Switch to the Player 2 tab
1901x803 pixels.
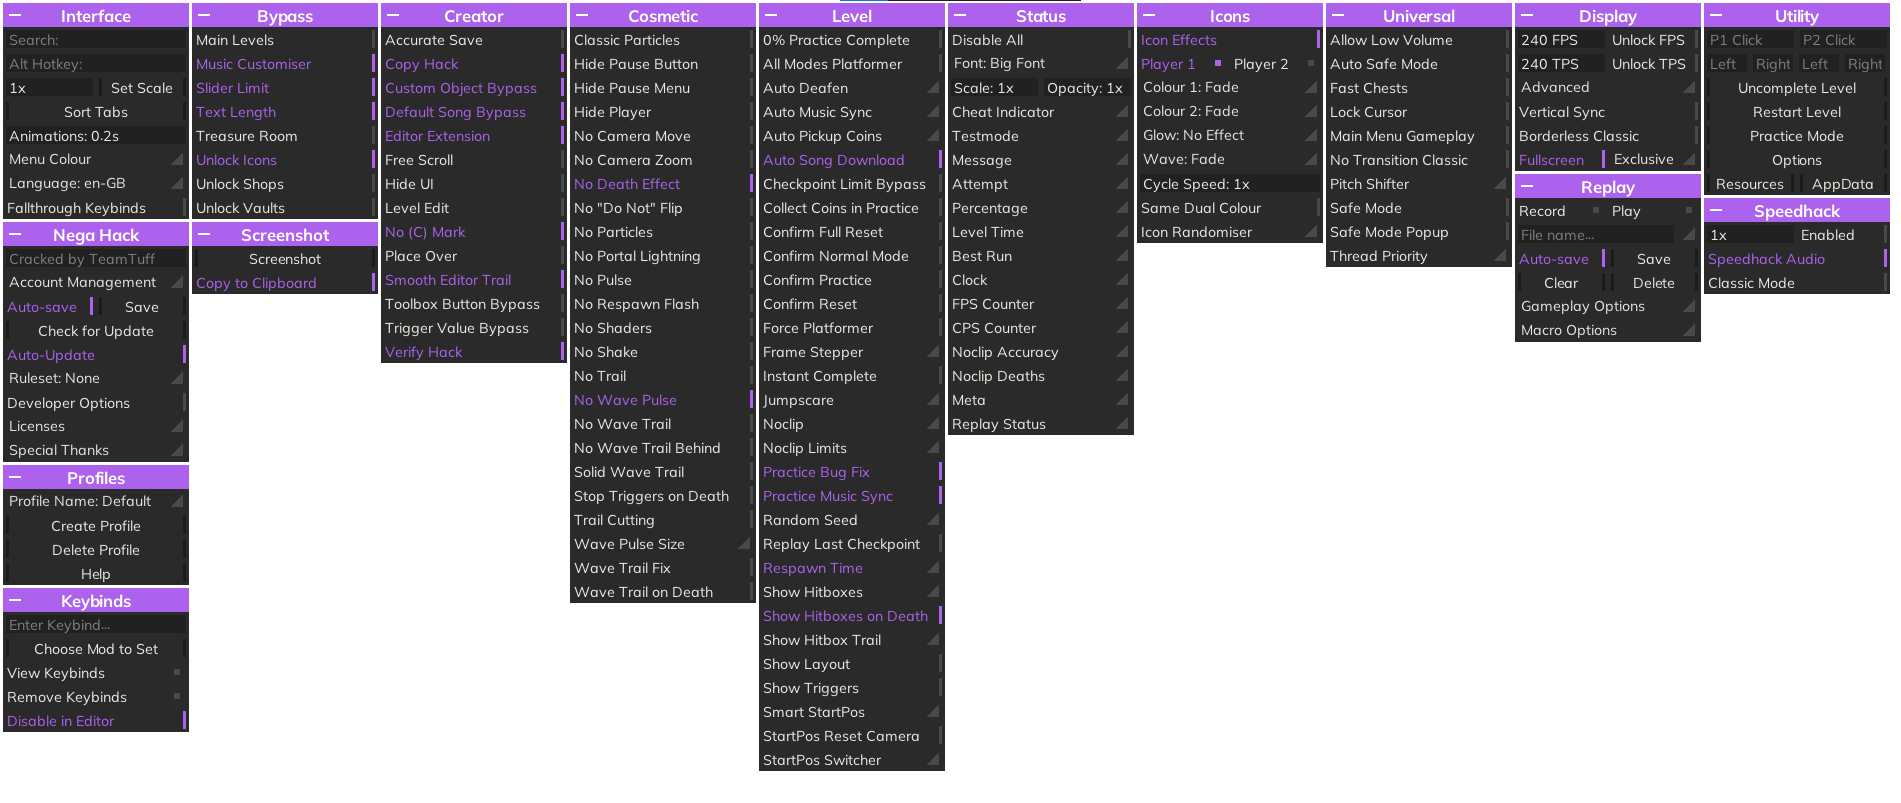(x=1261, y=64)
